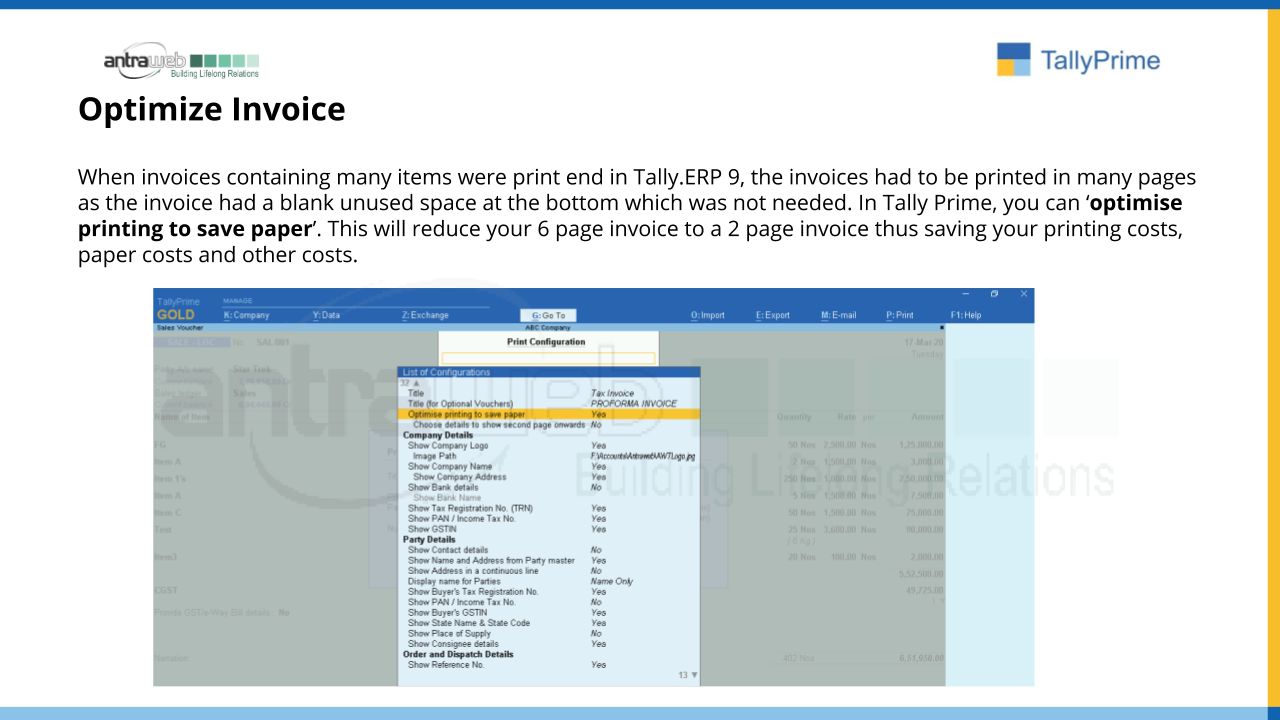Image resolution: width=1280 pixels, height=720 pixels.
Task: Select the Title configuration row
Action: click(x=549, y=393)
